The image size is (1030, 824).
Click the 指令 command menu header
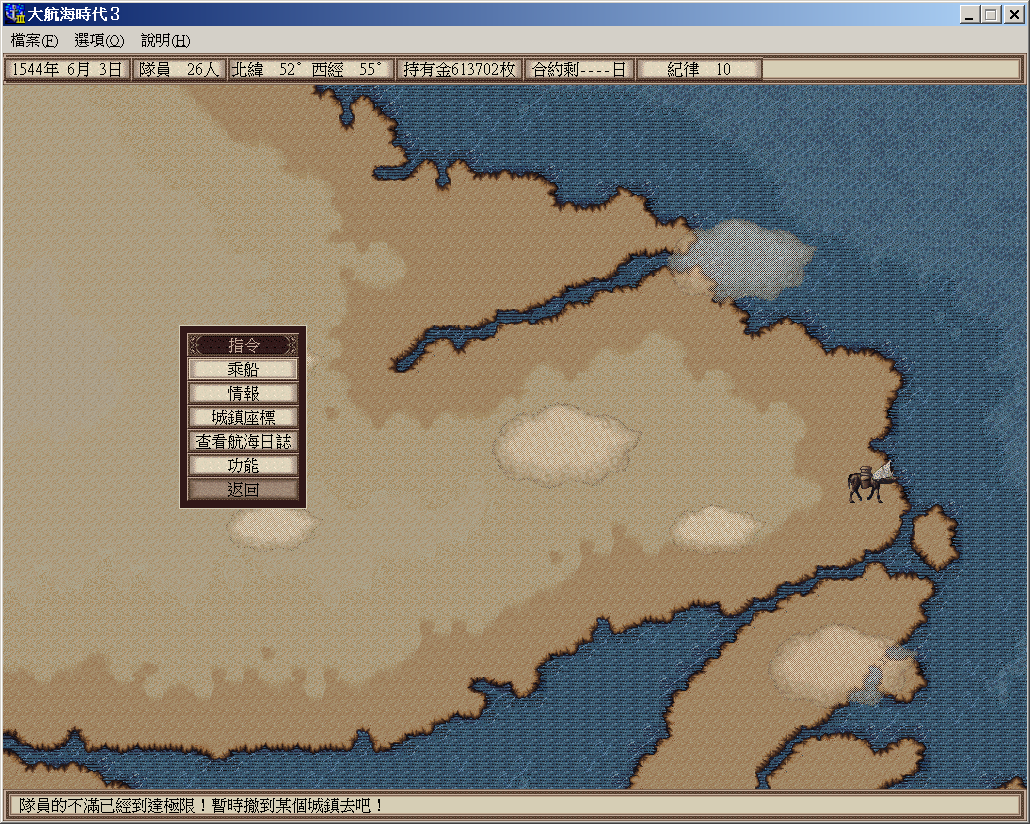(243, 345)
